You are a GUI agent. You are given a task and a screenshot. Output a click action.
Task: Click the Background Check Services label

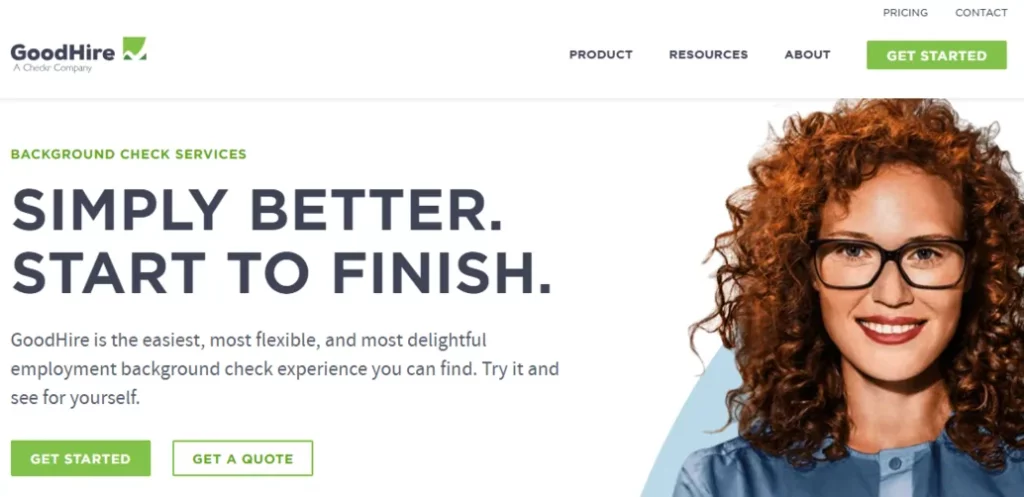pos(129,155)
